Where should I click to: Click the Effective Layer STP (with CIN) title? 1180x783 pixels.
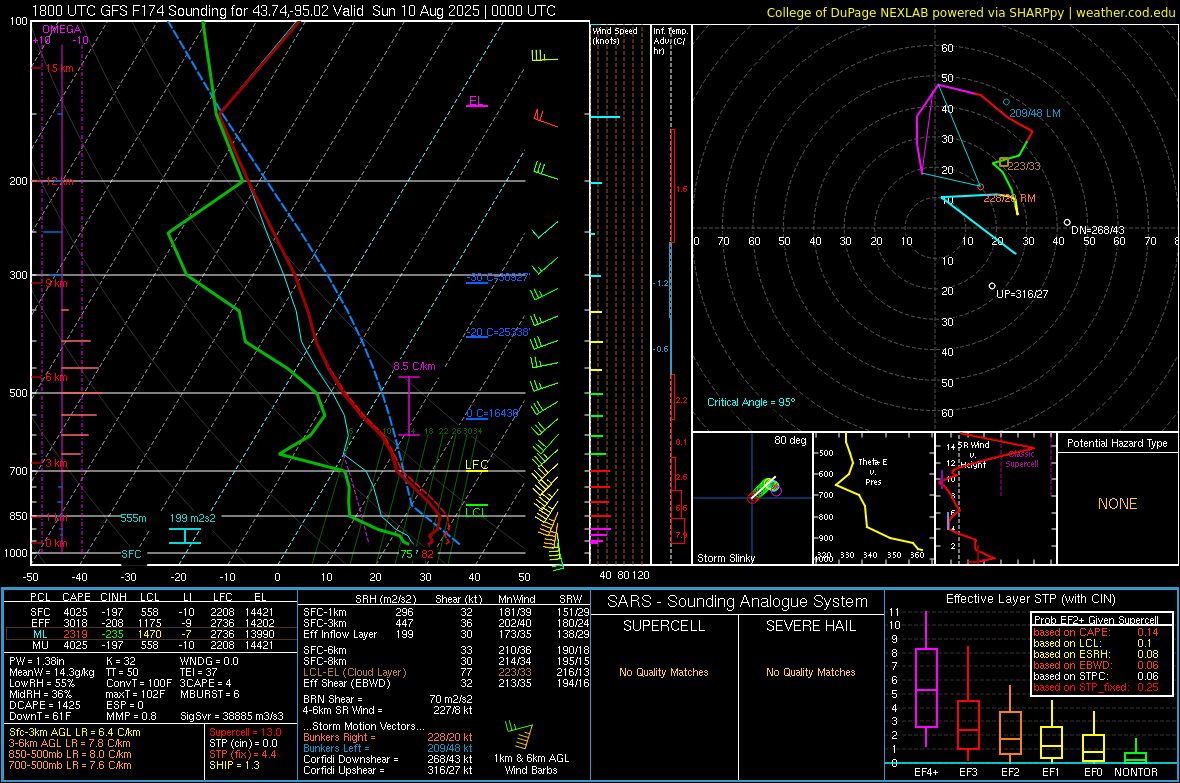pos(1031,599)
